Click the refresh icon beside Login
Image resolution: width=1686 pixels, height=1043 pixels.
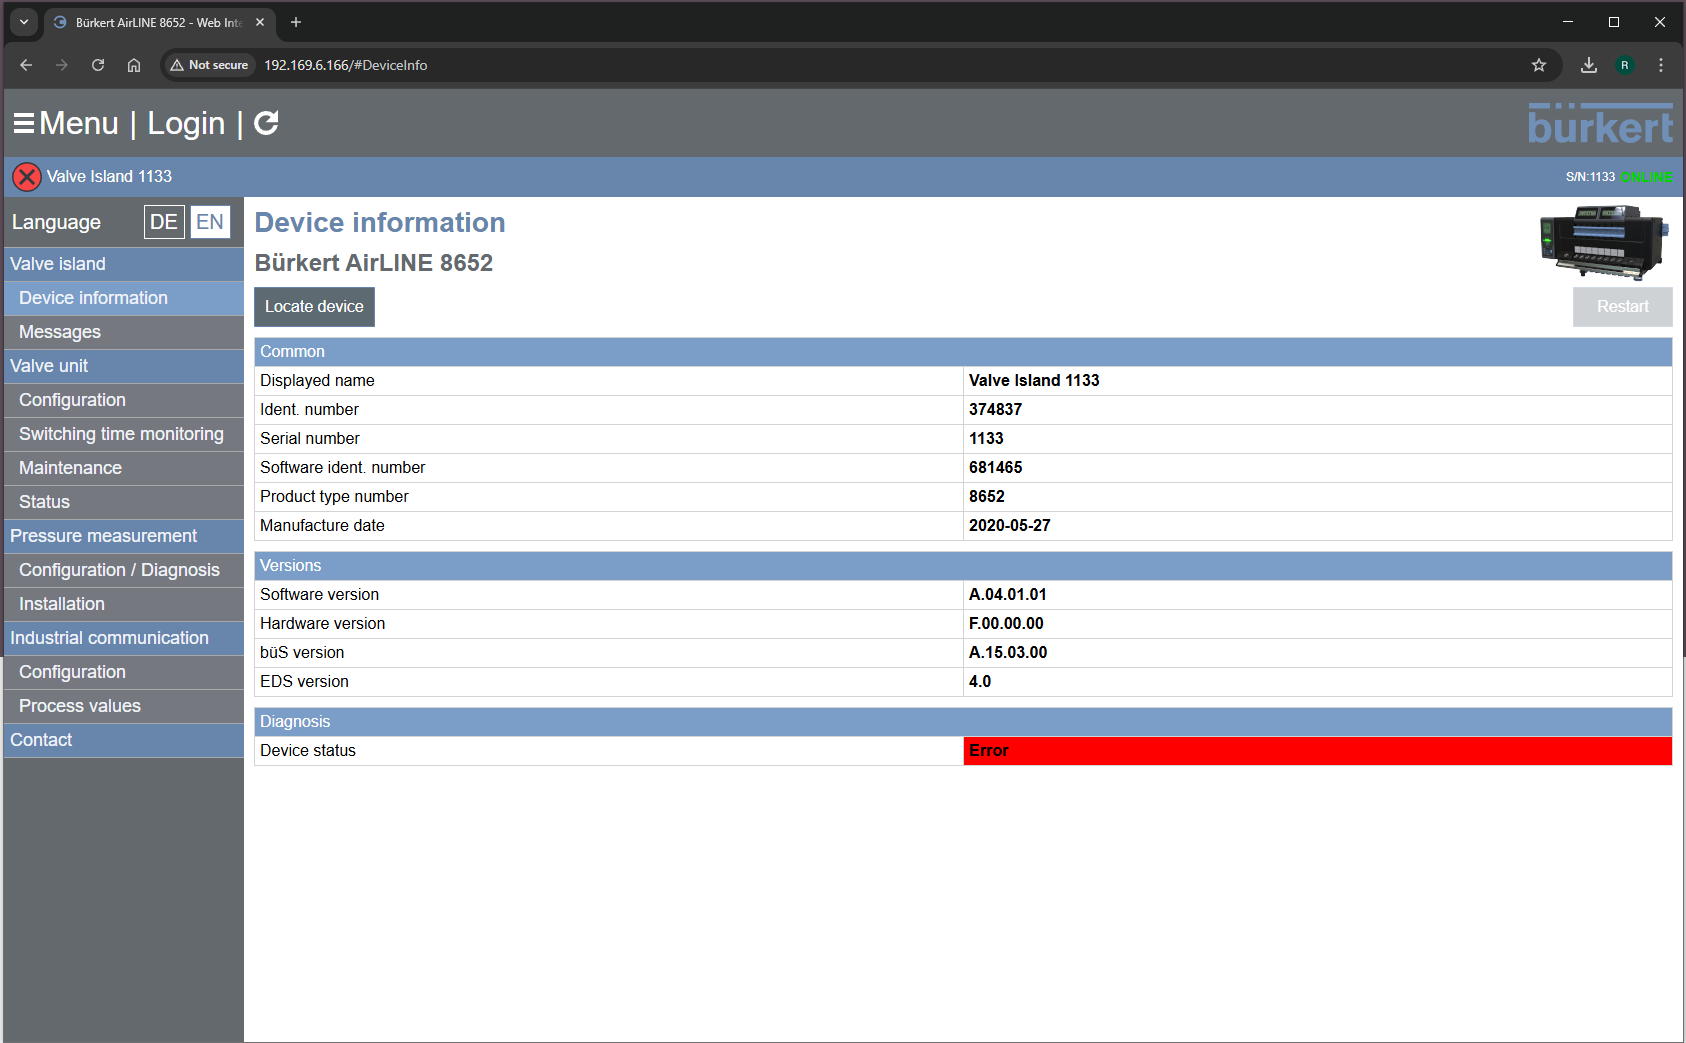coord(266,123)
